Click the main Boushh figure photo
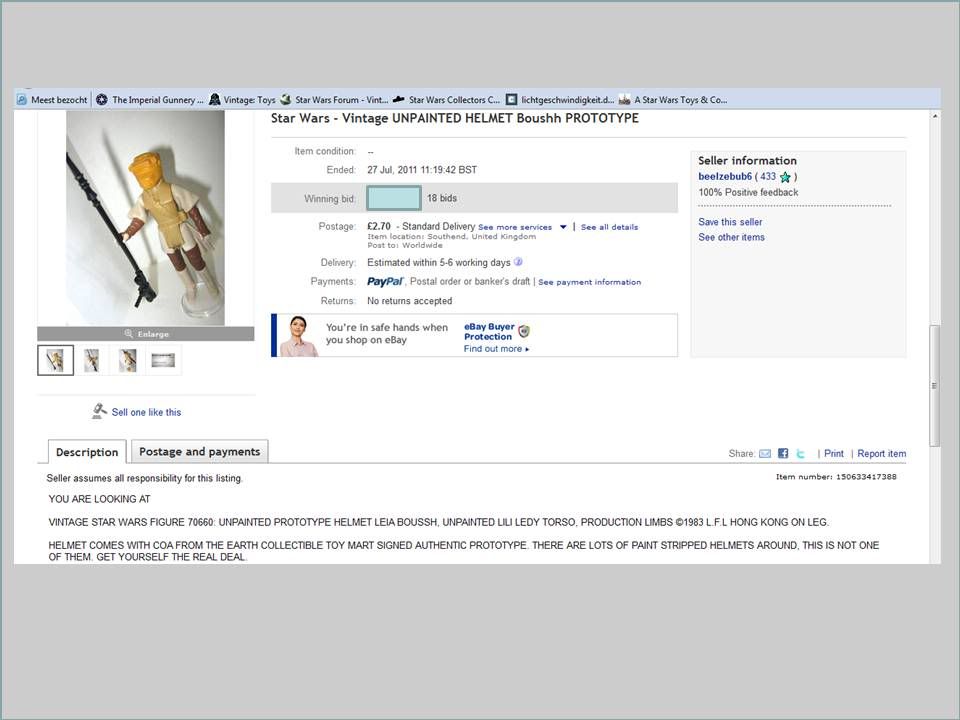Image resolution: width=960 pixels, height=720 pixels. click(x=145, y=218)
